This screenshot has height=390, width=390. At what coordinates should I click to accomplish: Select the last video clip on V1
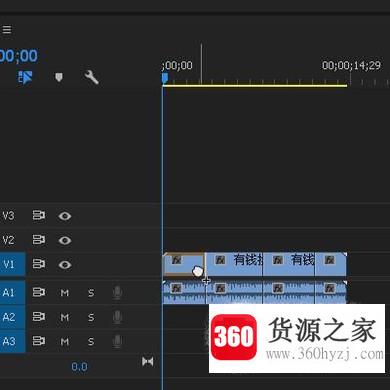coord(330,264)
